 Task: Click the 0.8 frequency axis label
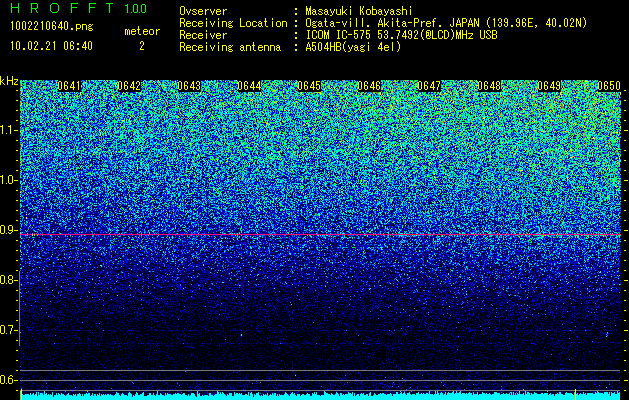click(x=7, y=280)
